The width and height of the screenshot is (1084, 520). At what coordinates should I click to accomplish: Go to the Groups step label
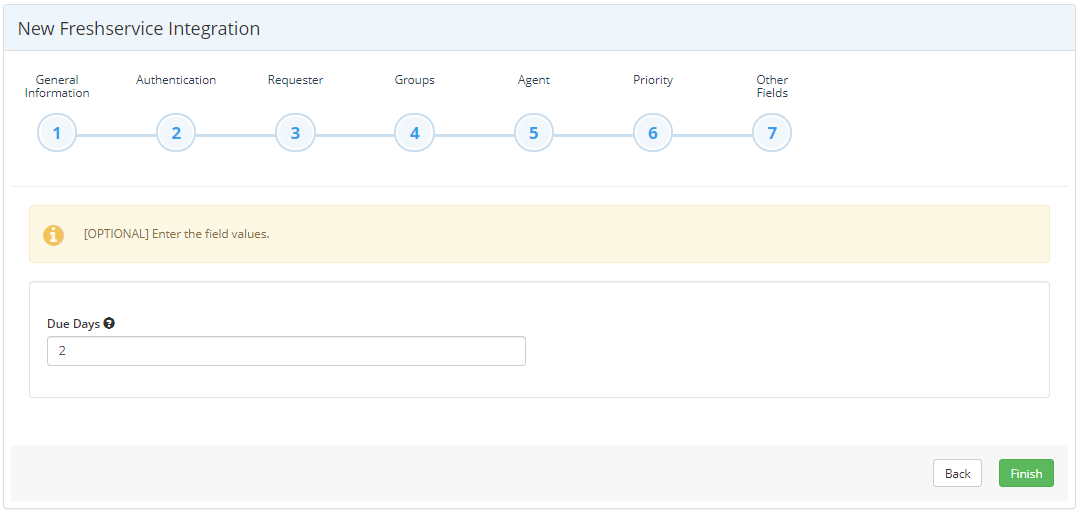(414, 80)
